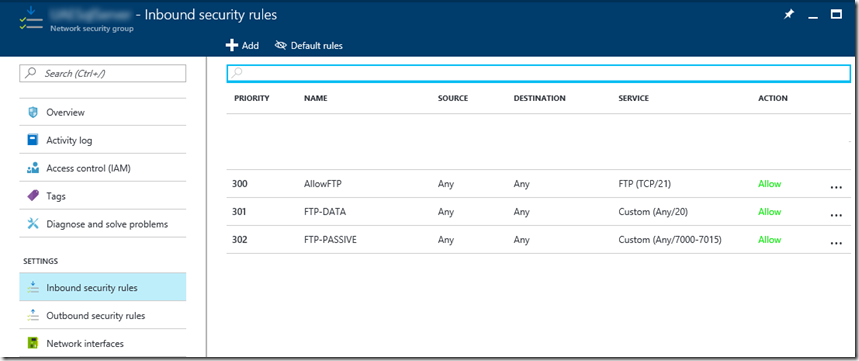The image size is (859, 361).
Task: Sort by the SERVICE column header
Action: pyautogui.click(x=633, y=99)
